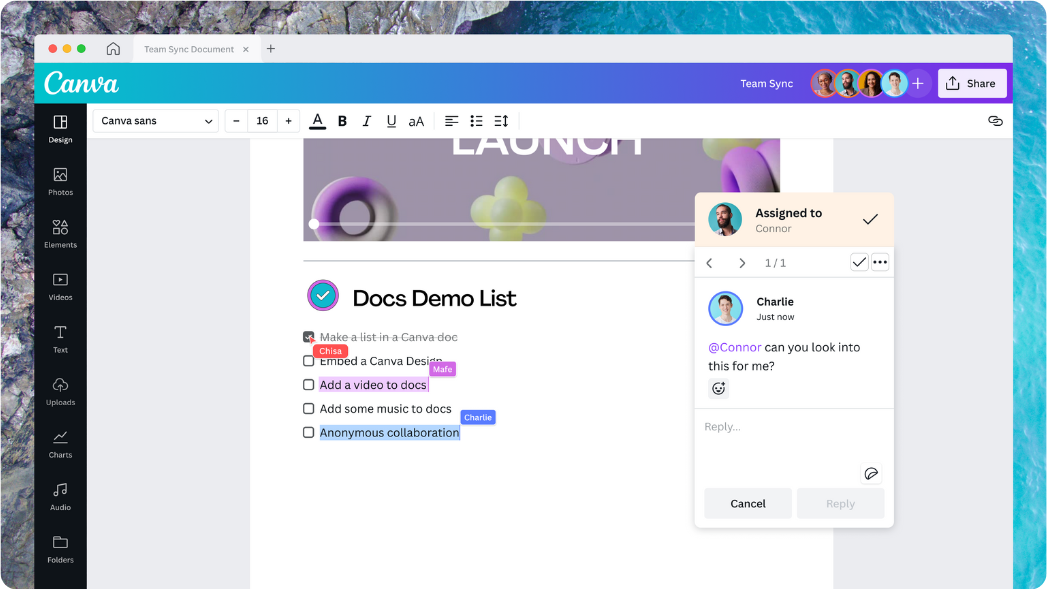Check the Embed a Canva Design item
Viewport: 1050px width, 590px height.
(308, 361)
